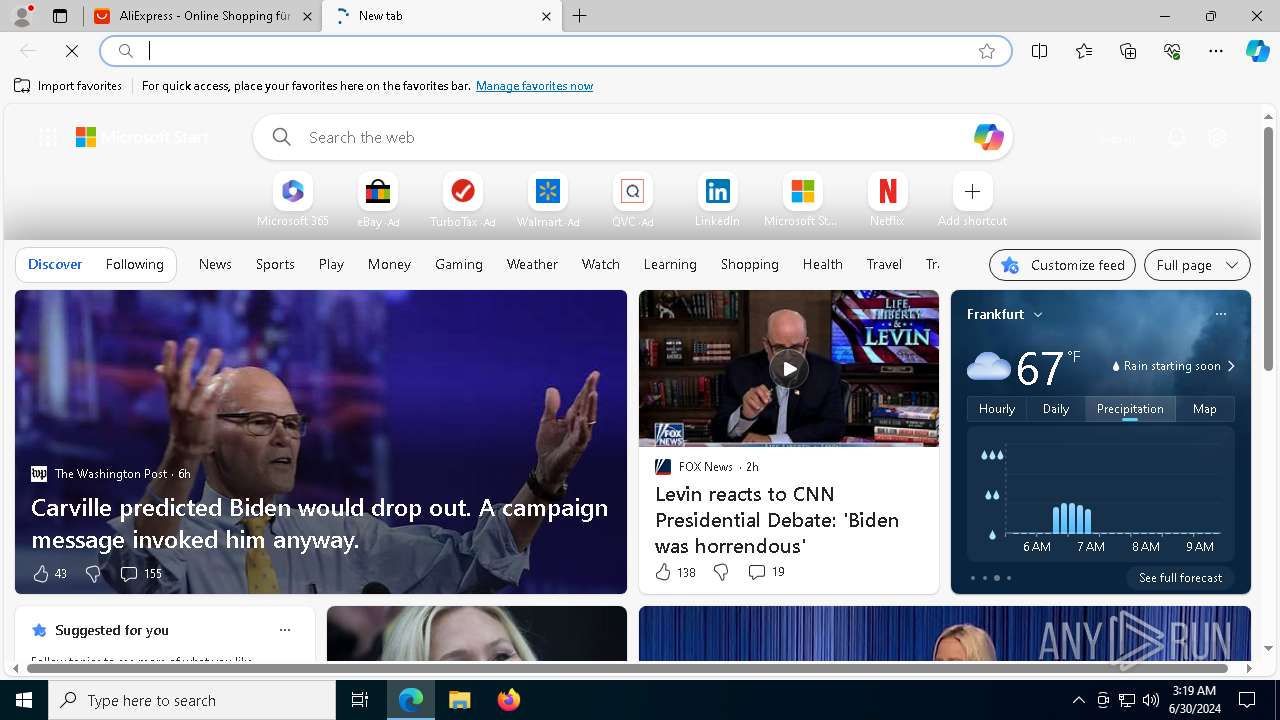Click See full forecast
Screen dimensions: 1280x720
coord(1180,578)
